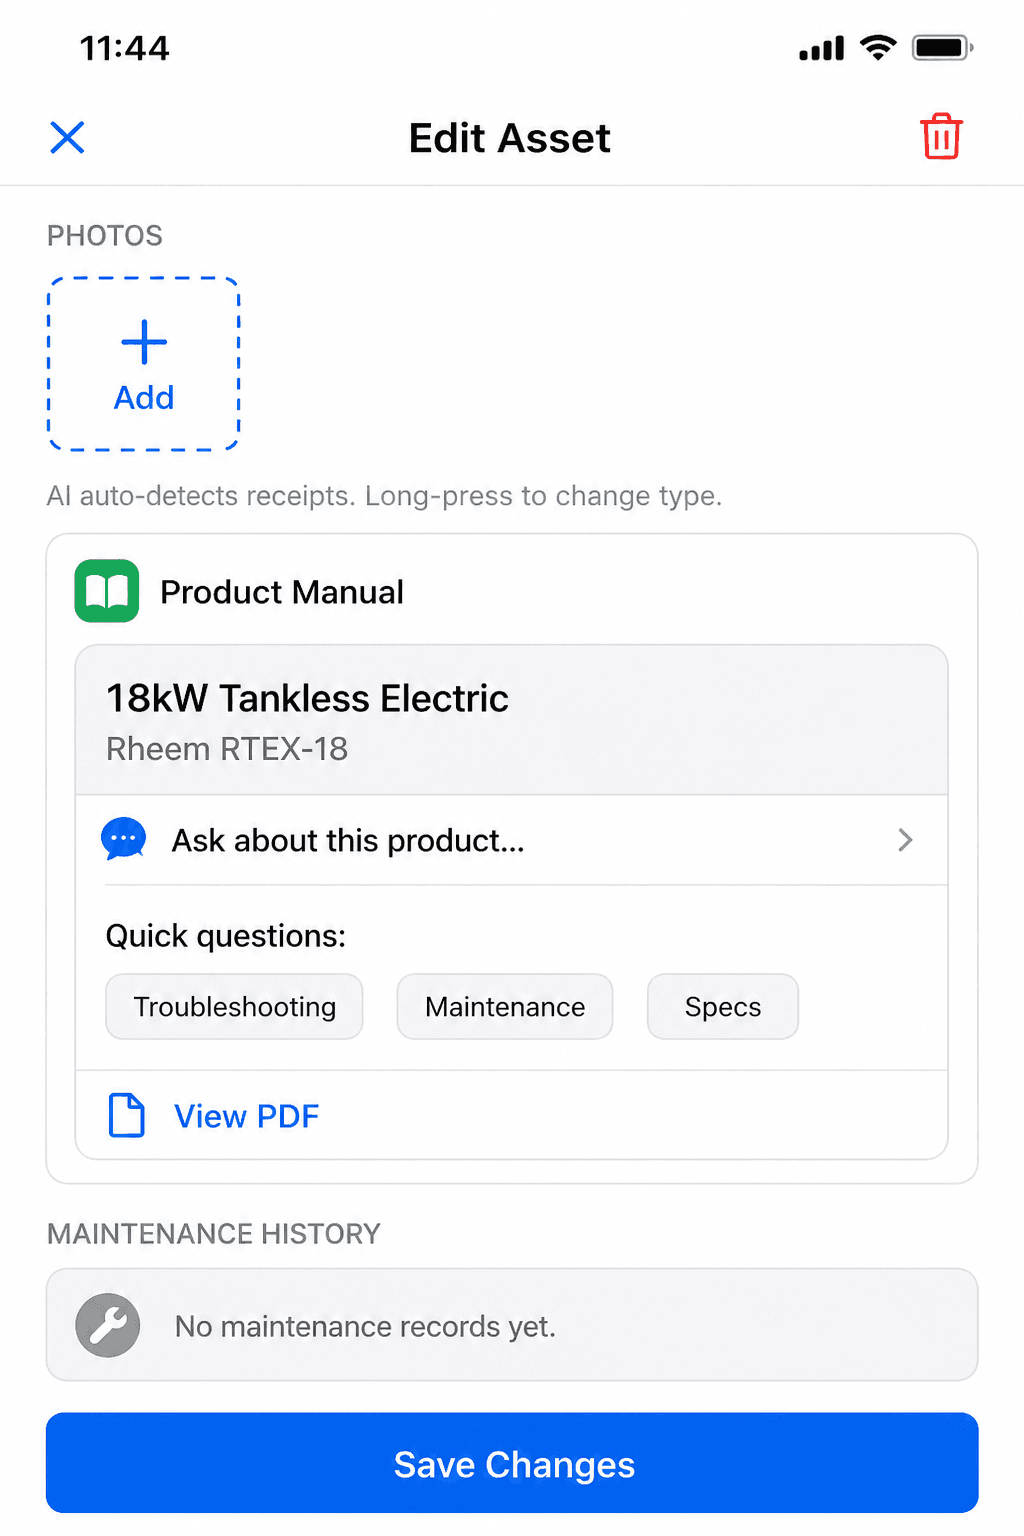Expand the chevron beside Ask about this product
This screenshot has height=1536, width=1024.
[905, 840]
